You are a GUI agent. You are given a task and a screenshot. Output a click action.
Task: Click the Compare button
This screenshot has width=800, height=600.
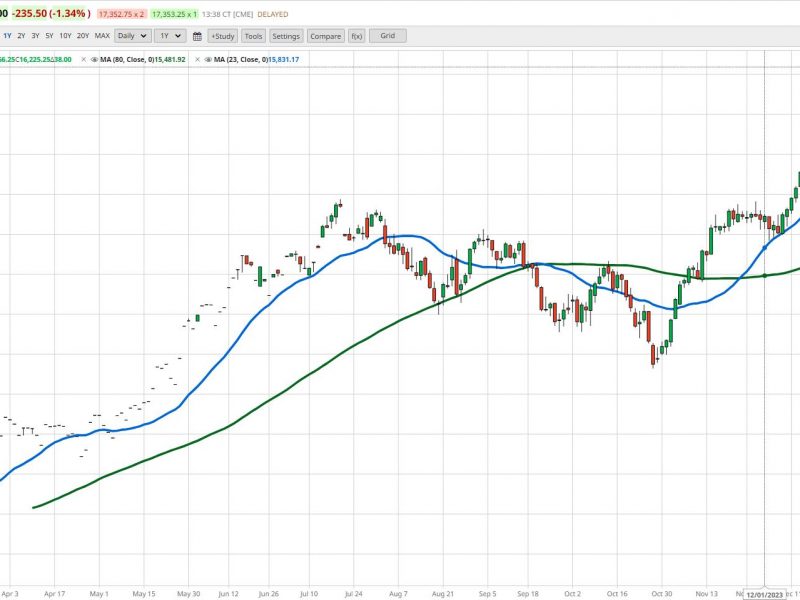[x=326, y=36]
